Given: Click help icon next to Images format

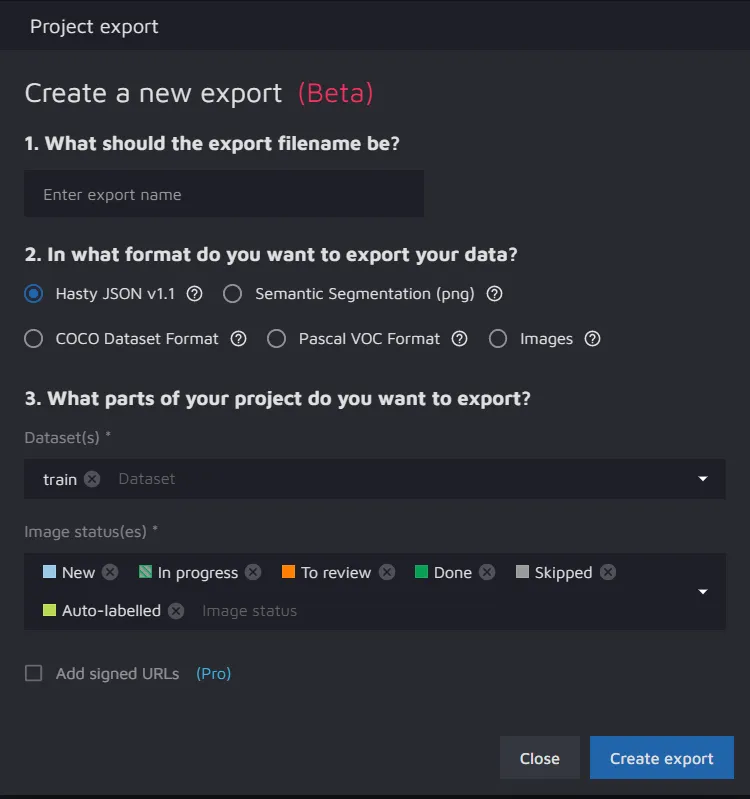Looking at the screenshot, I should [592, 339].
